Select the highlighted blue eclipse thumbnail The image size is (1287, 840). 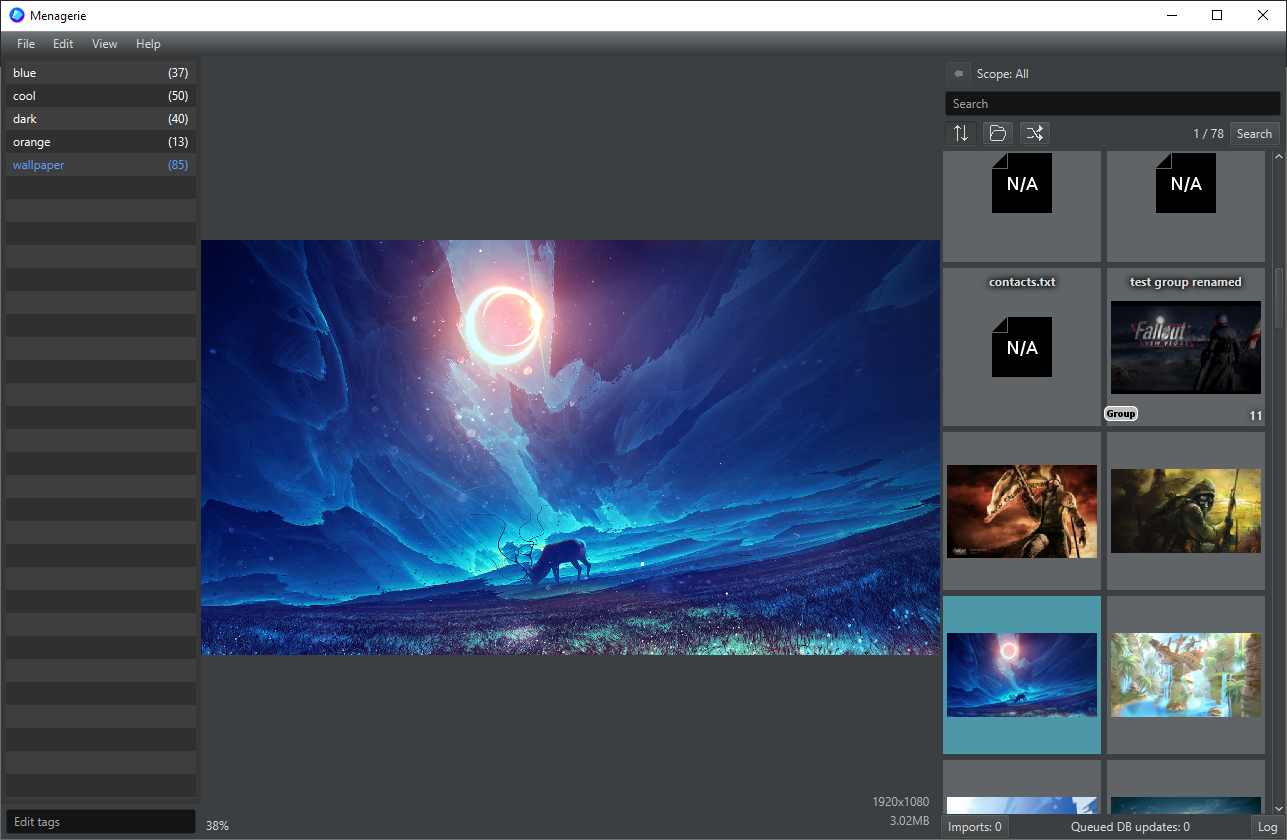pos(1022,675)
